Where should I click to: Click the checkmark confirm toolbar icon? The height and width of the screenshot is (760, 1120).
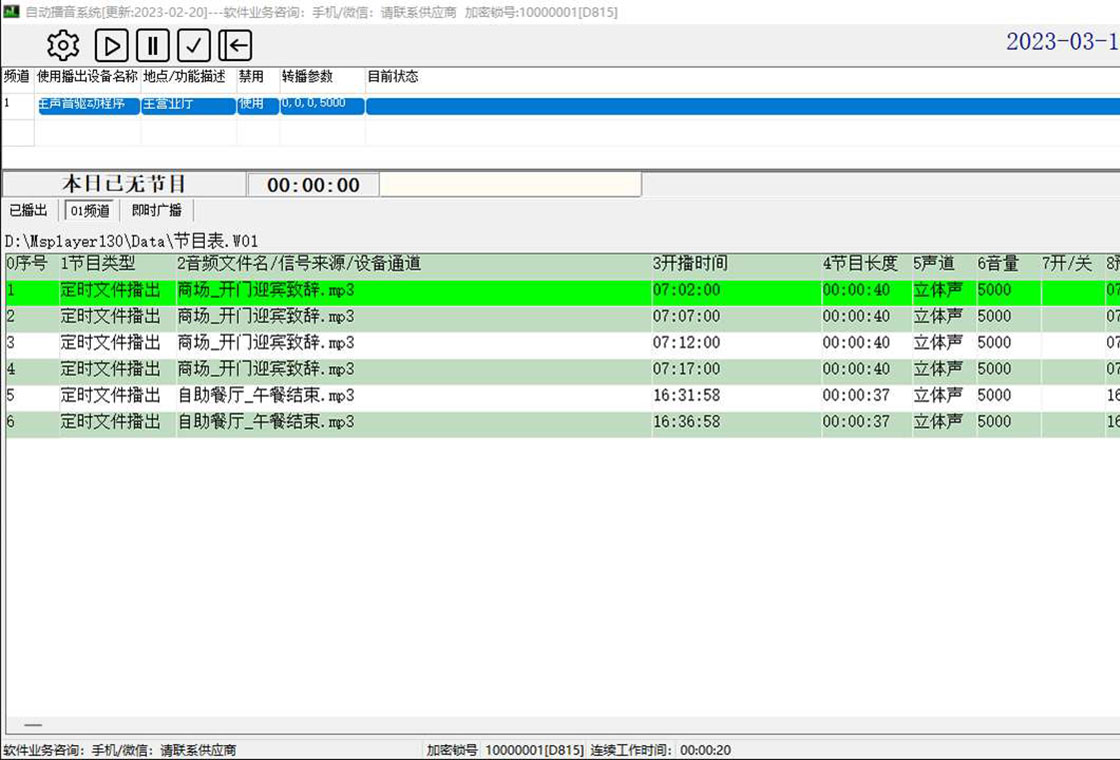194,46
